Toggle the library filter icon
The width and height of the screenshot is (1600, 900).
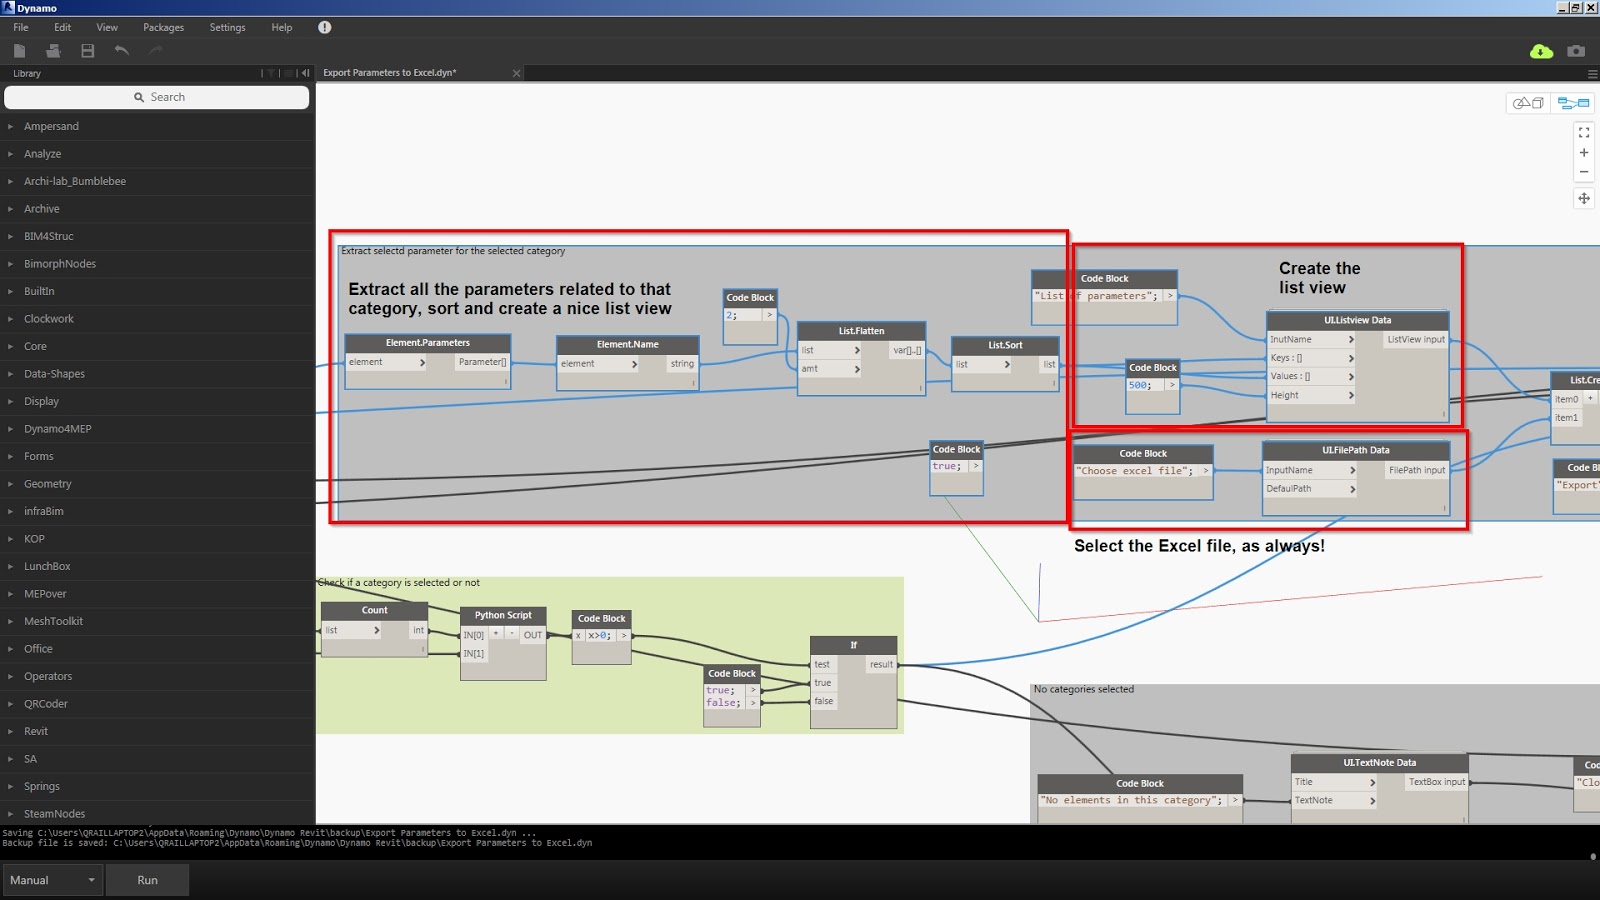tap(268, 73)
